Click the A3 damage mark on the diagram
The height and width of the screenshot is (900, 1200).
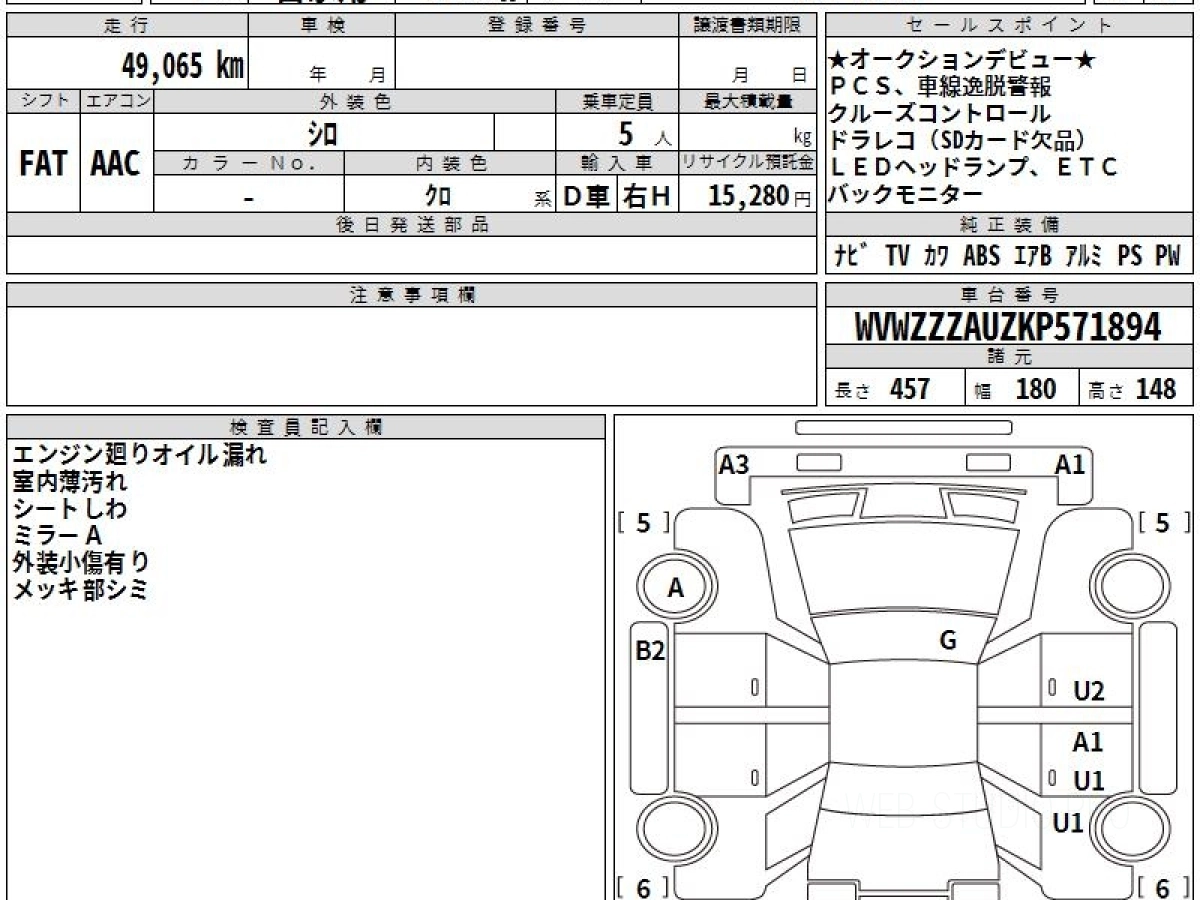pyautogui.click(x=734, y=464)
